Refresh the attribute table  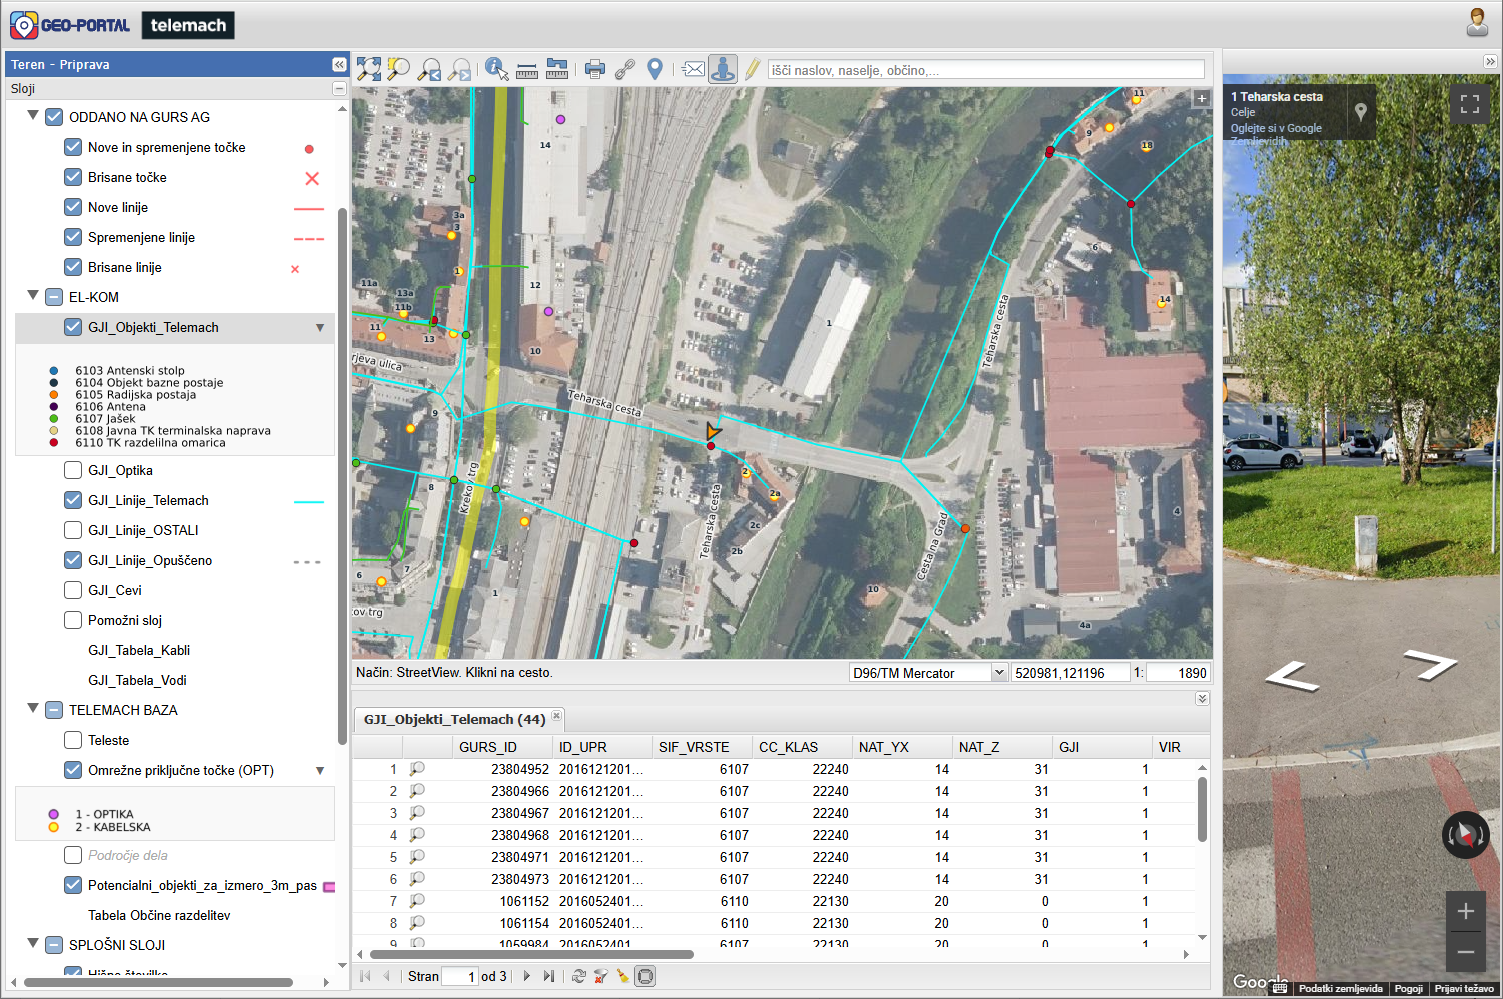[x=578, y=976]
